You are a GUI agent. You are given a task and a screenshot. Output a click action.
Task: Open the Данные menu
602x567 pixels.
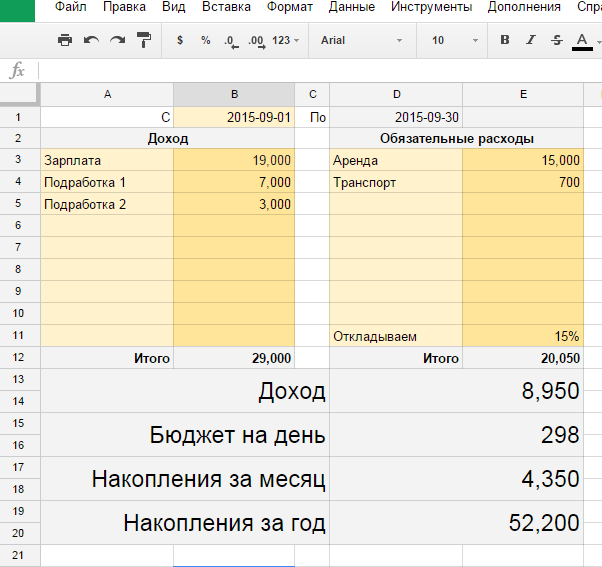pos(352,7)
